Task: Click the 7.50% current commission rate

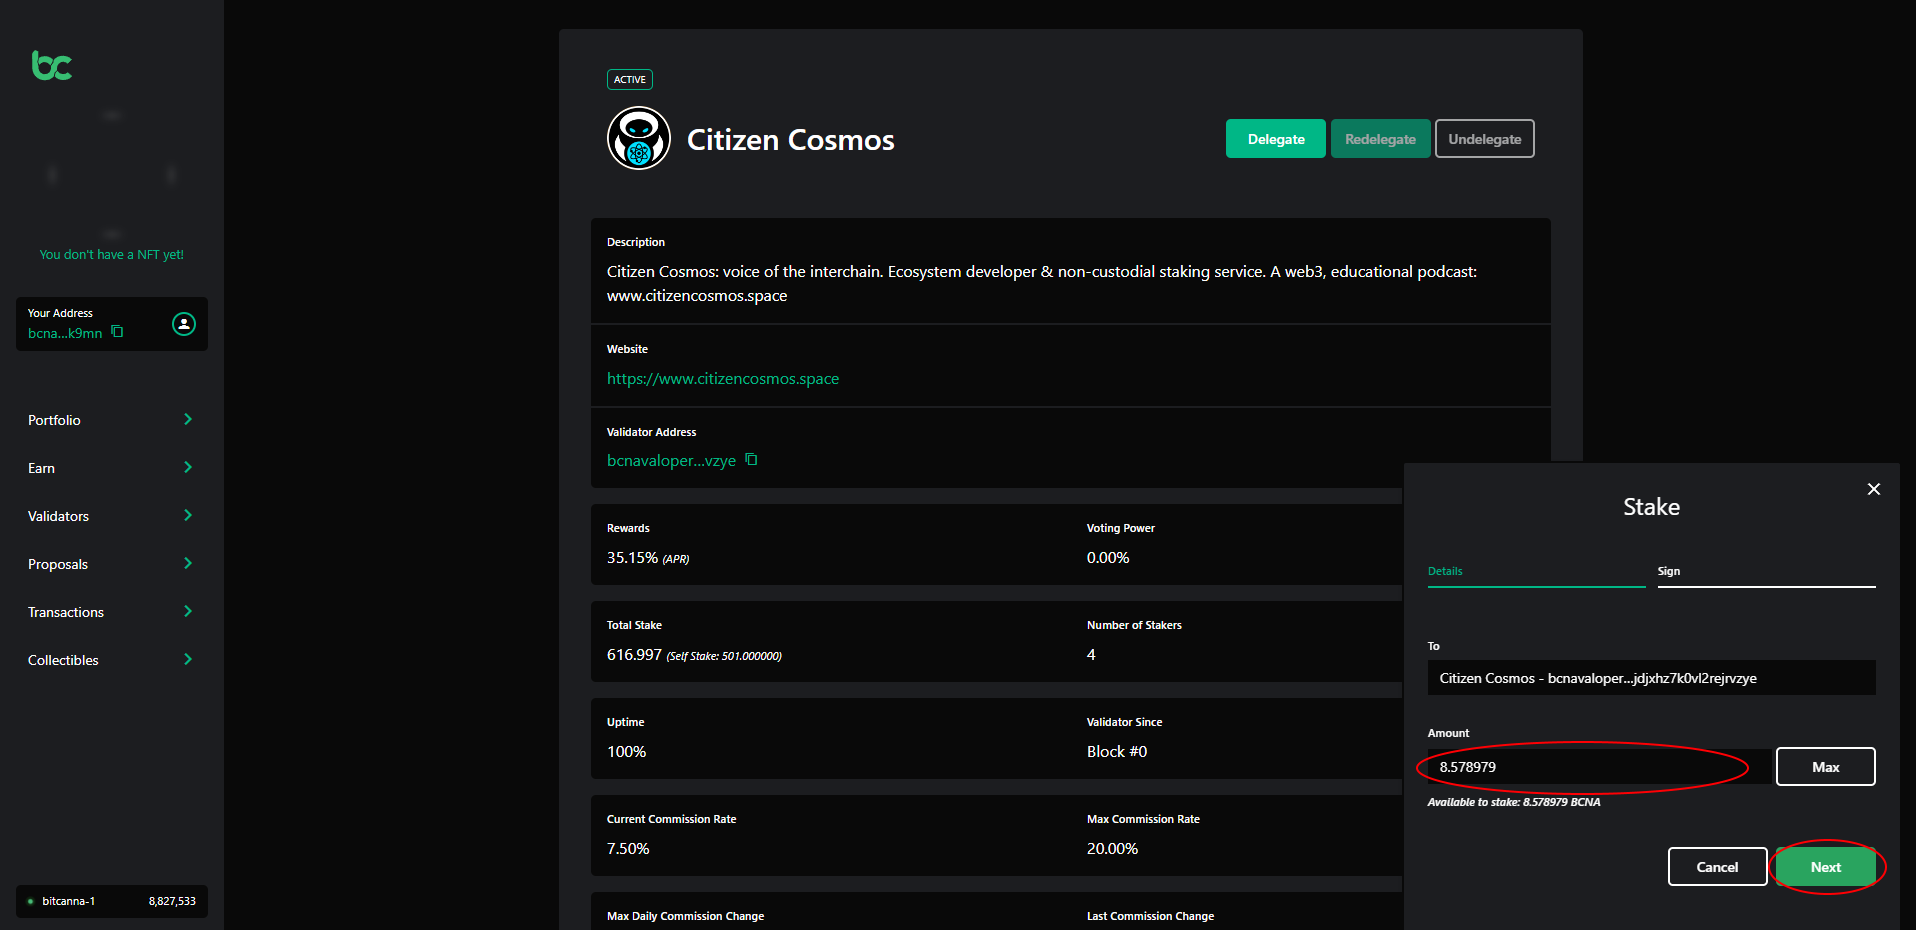Action: point(628,848)
